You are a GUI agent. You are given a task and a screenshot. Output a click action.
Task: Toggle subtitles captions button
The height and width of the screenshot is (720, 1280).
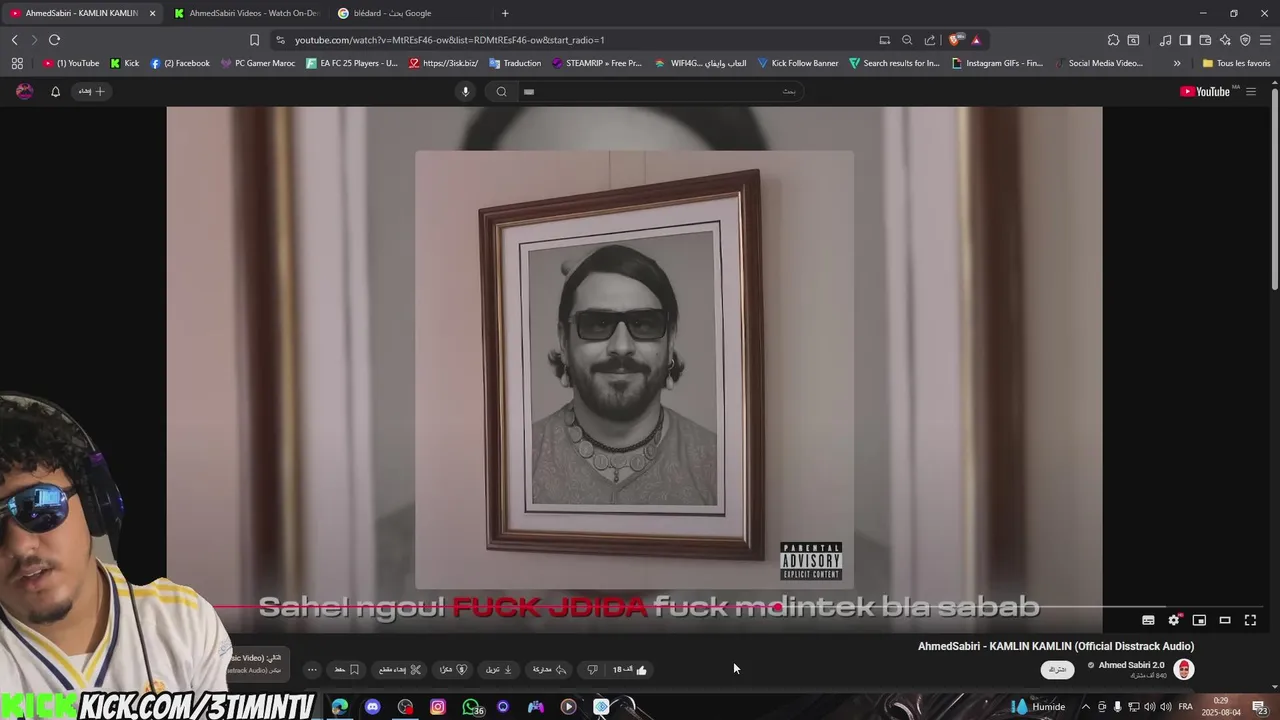(x=1148, y=620)
